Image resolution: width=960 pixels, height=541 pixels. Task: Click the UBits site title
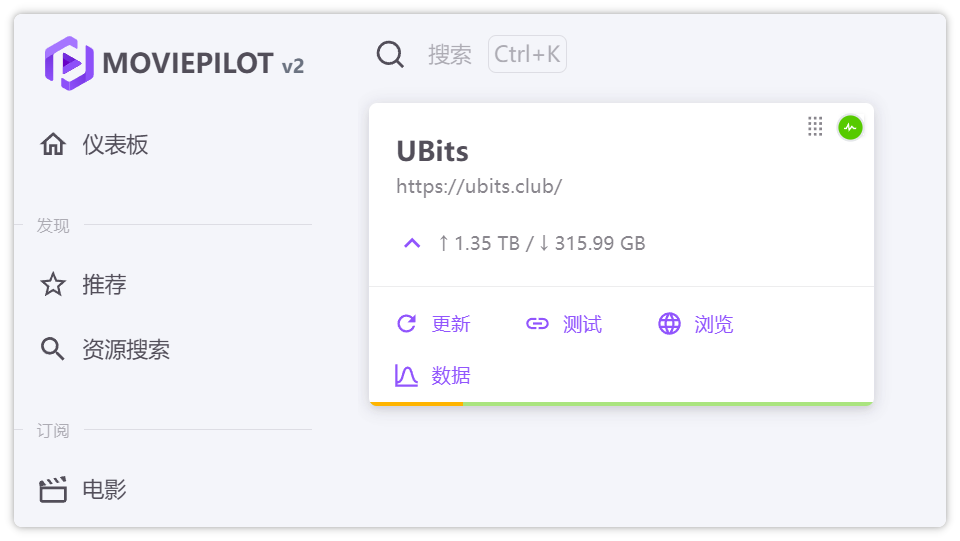(432, 151)
